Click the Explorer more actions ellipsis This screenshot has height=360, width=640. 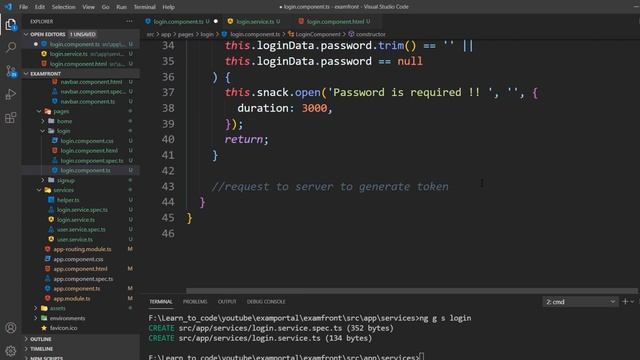point(129,21)
